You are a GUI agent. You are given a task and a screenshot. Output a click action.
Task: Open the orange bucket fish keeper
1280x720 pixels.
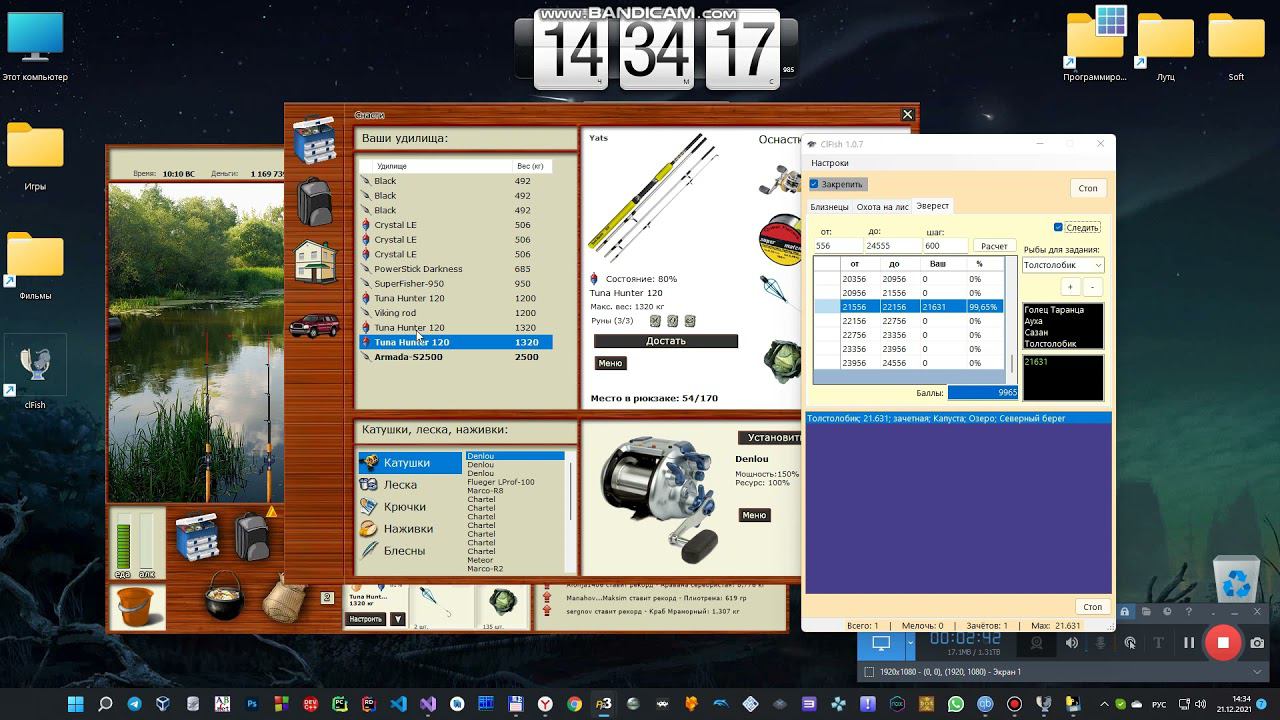(x=137, y=606)
